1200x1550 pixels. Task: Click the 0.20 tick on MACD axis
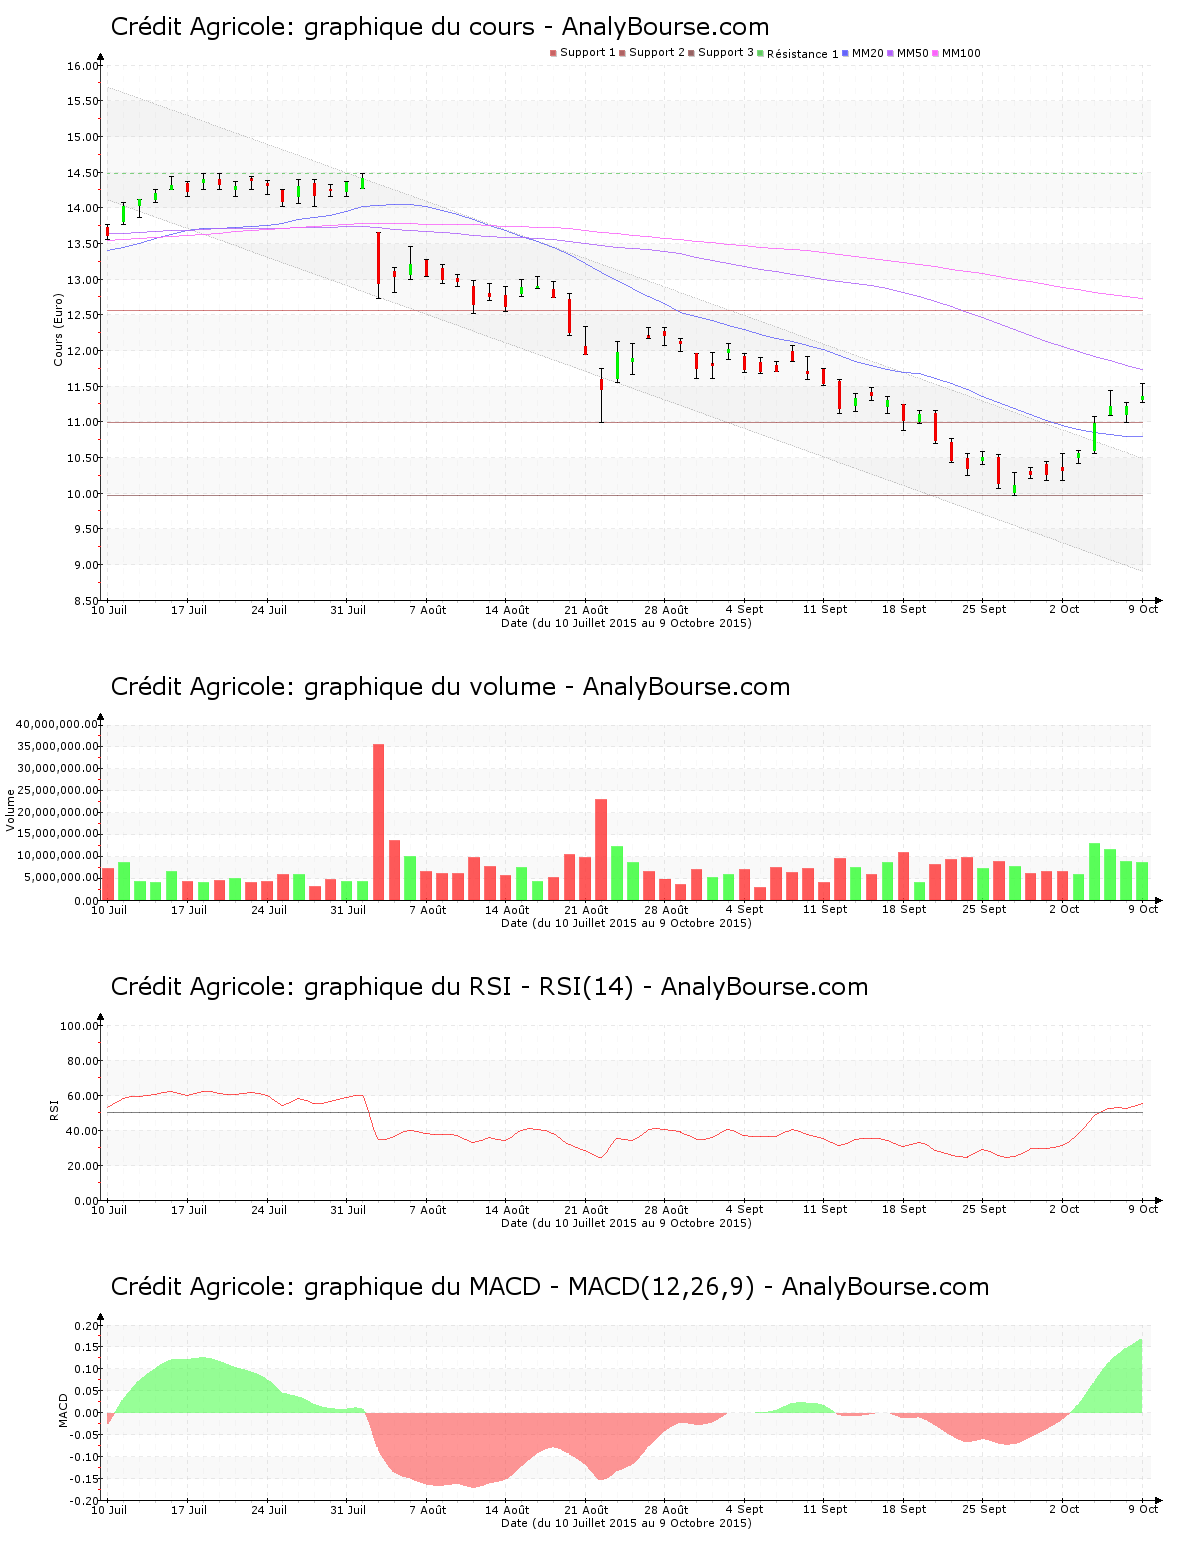88,1326
